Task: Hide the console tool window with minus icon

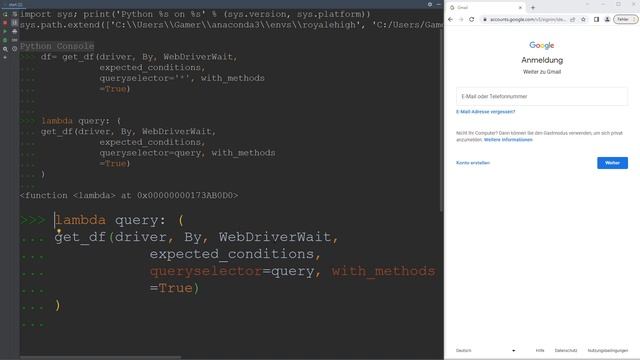Action: [x=438, y=4]
